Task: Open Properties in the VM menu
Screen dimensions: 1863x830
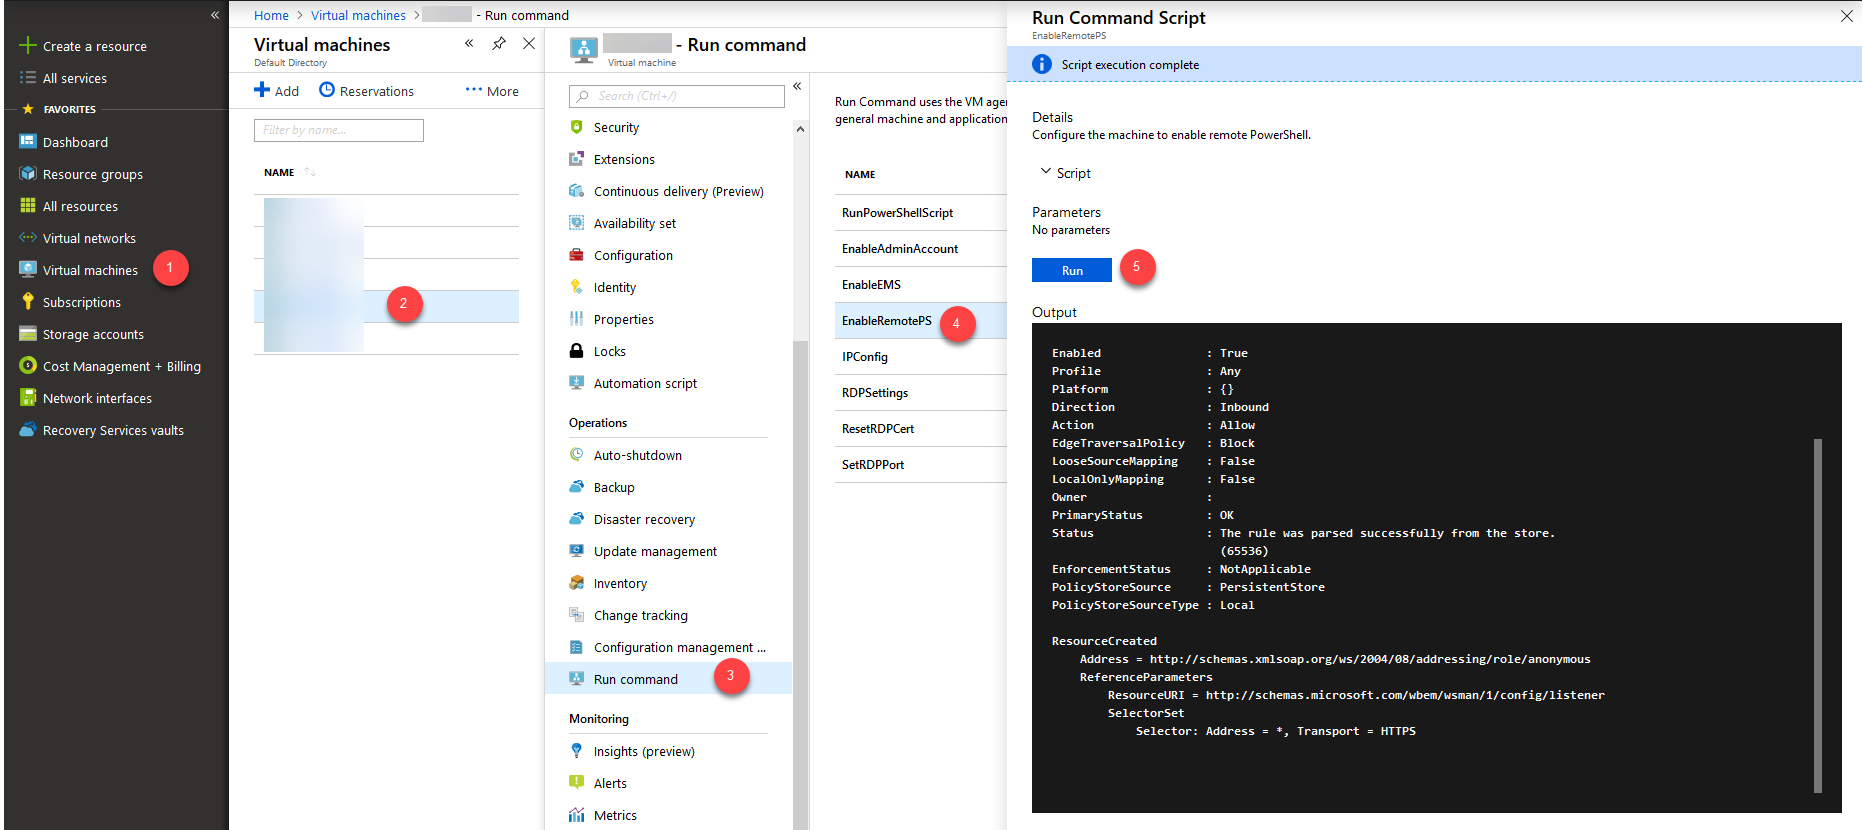Action: tap(623, 319)
